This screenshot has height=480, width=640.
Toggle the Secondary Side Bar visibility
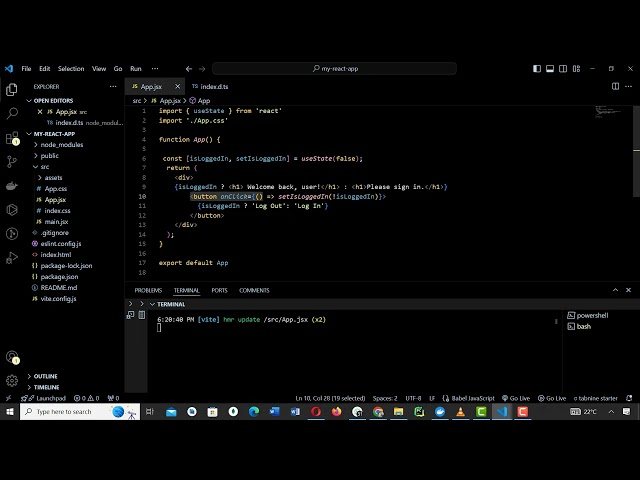(563, 69)
